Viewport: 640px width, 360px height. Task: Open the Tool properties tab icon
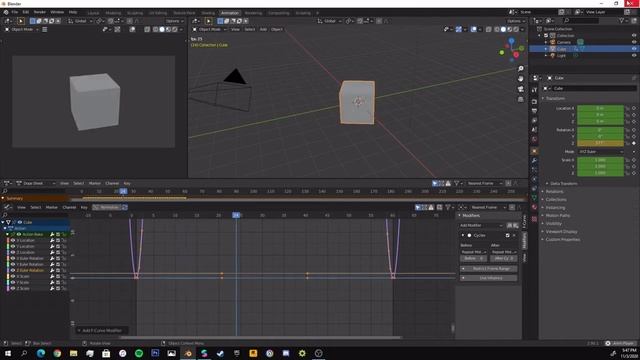534,90
